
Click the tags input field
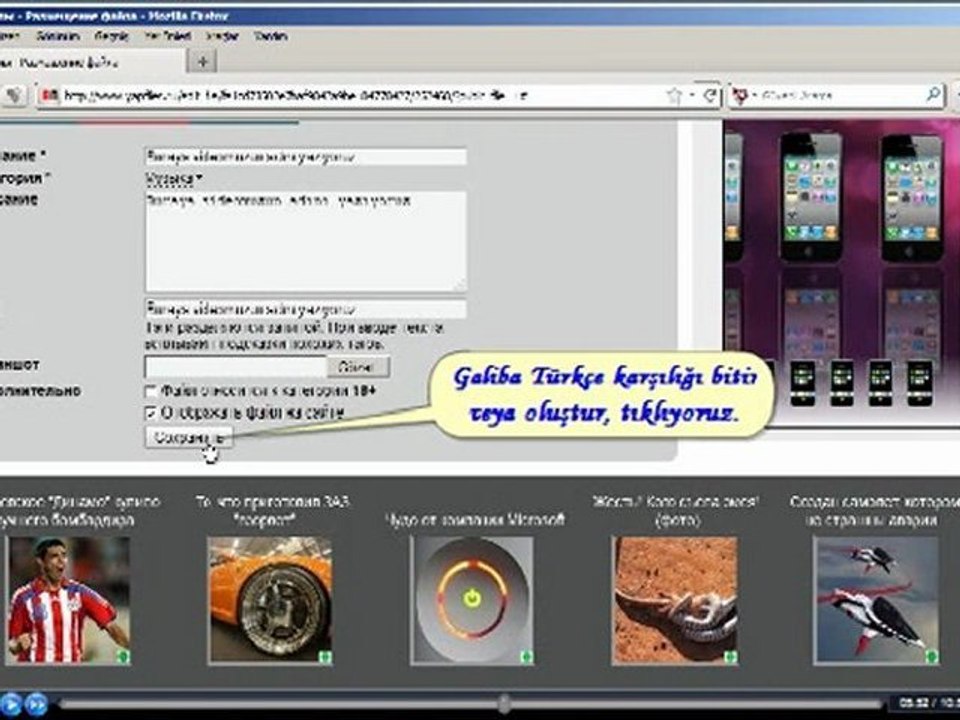click(306, 309)
